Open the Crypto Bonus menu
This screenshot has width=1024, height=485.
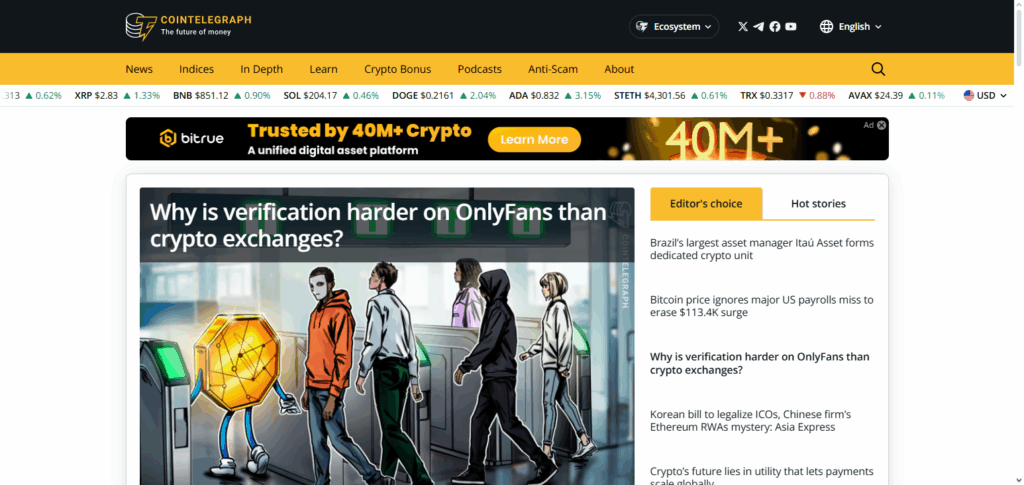[398, 69]
